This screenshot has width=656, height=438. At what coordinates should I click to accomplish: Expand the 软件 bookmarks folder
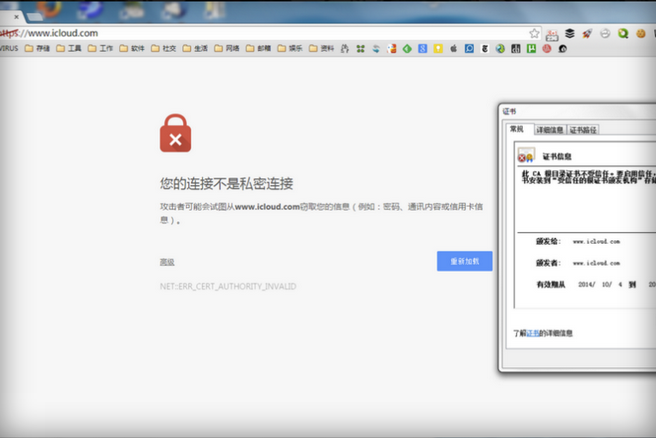132,49
